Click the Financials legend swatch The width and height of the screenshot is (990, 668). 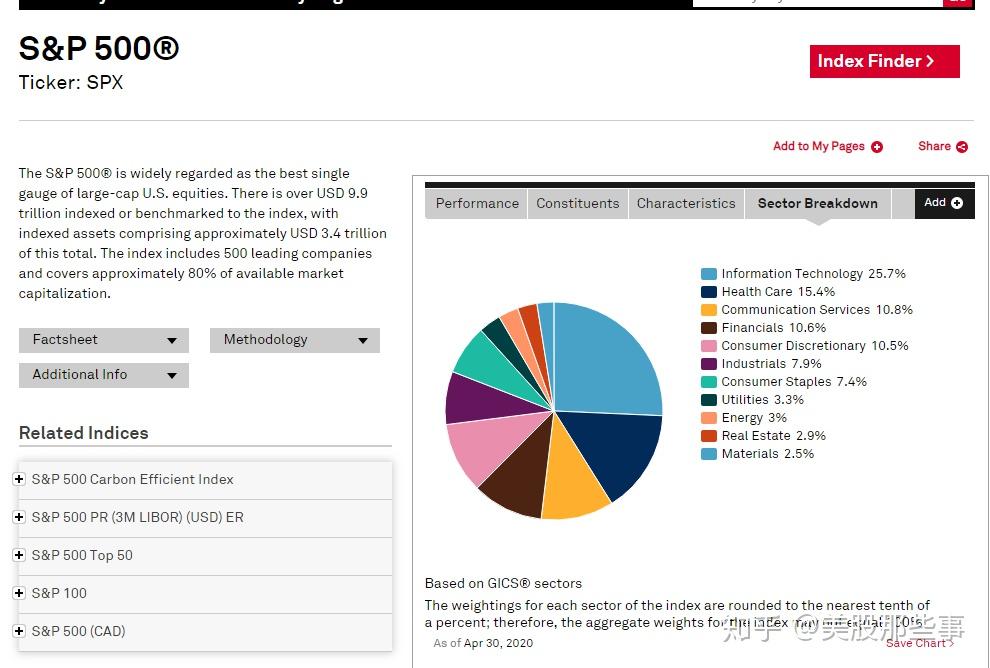[x=708, y=328]
